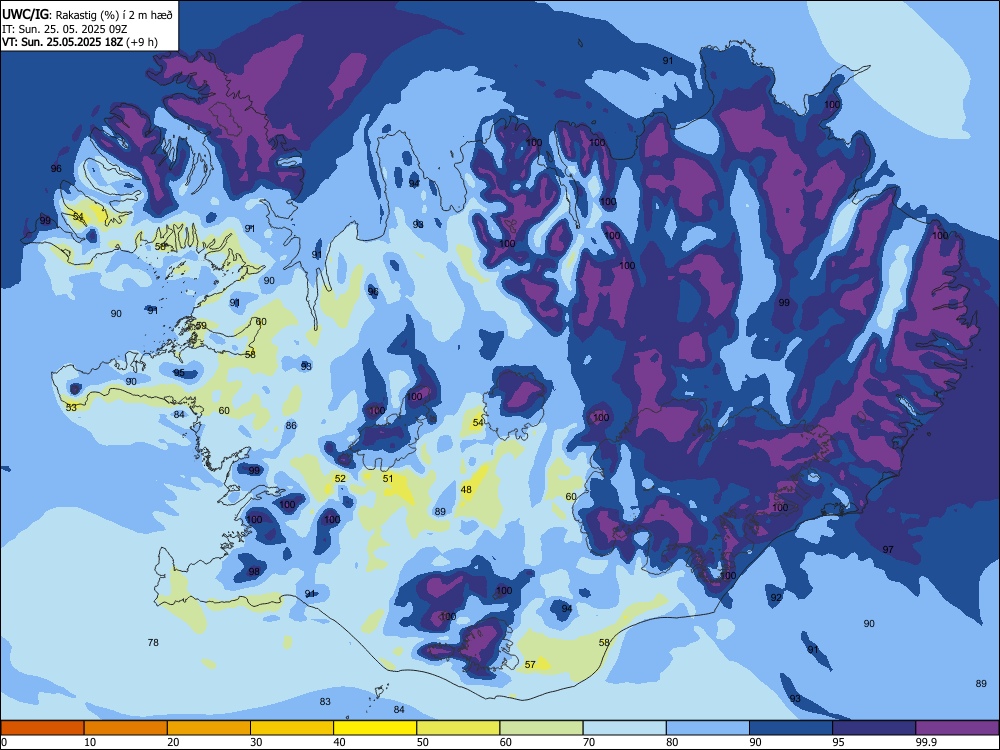Click the light blue 80–90 legend swatch
The width and height of the screenshot is (1000, 750).
coord(708,728)
